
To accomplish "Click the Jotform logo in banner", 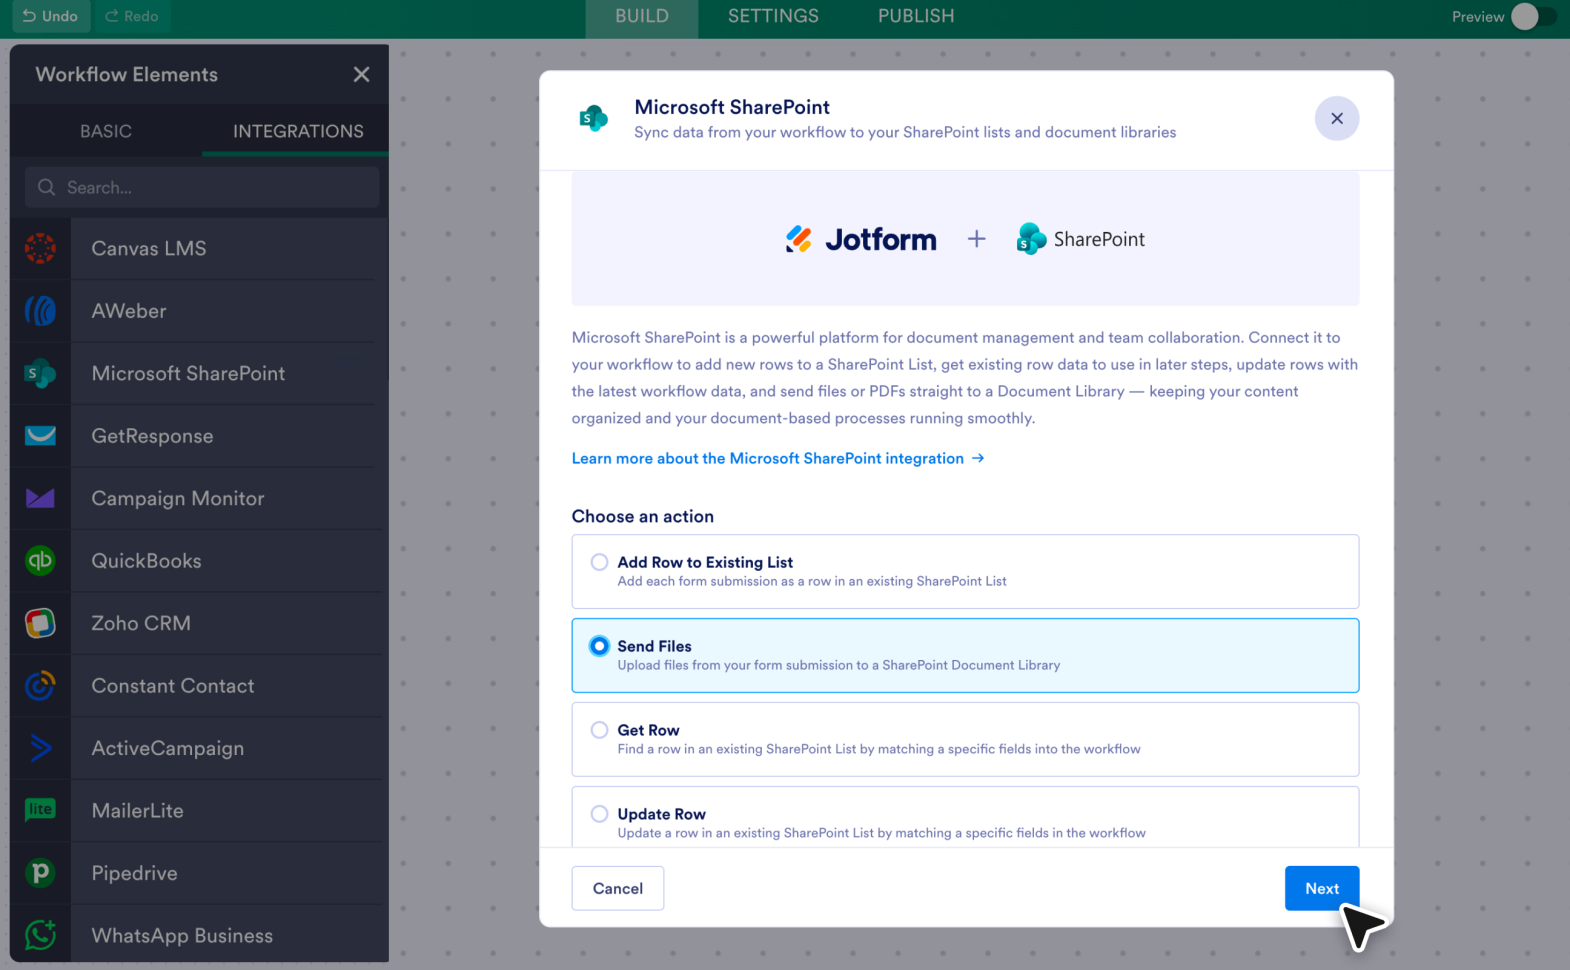I will [x=861, y=239].
